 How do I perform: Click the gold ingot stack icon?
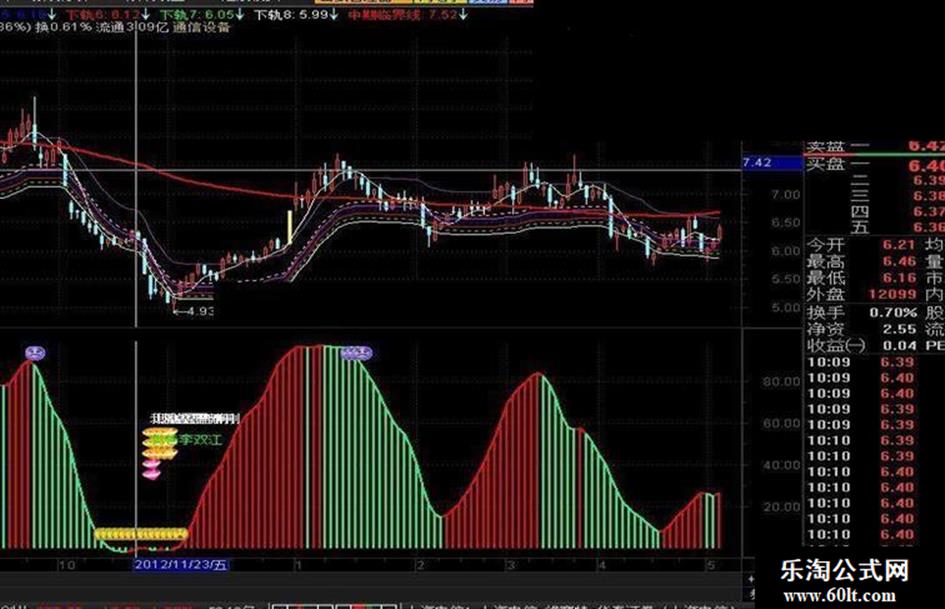pos(160,444)
